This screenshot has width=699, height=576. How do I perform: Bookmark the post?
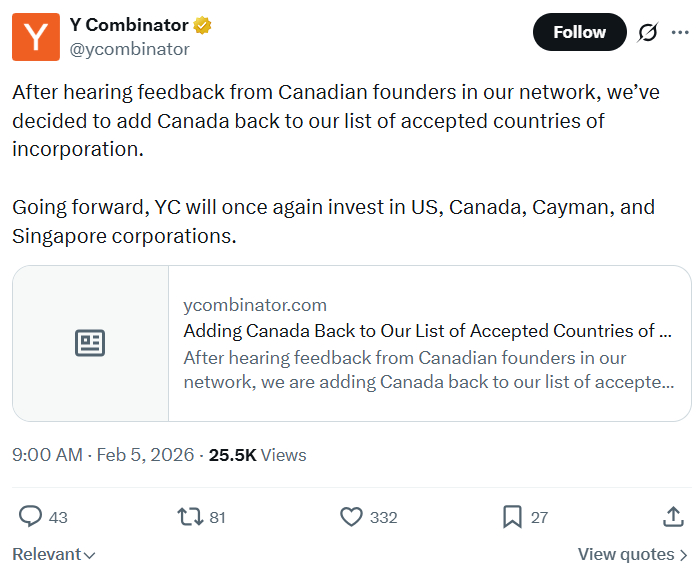click(x=512, y=516)
